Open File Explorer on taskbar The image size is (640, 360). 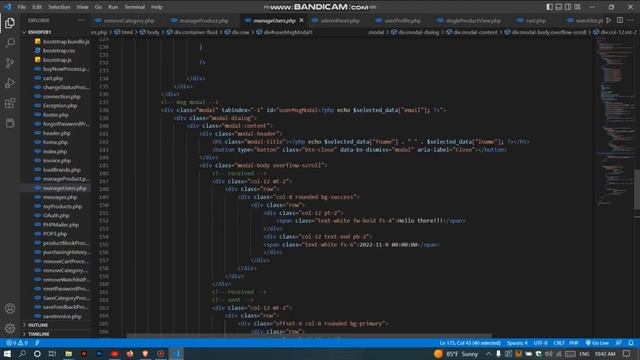click(x=69, y=353)
